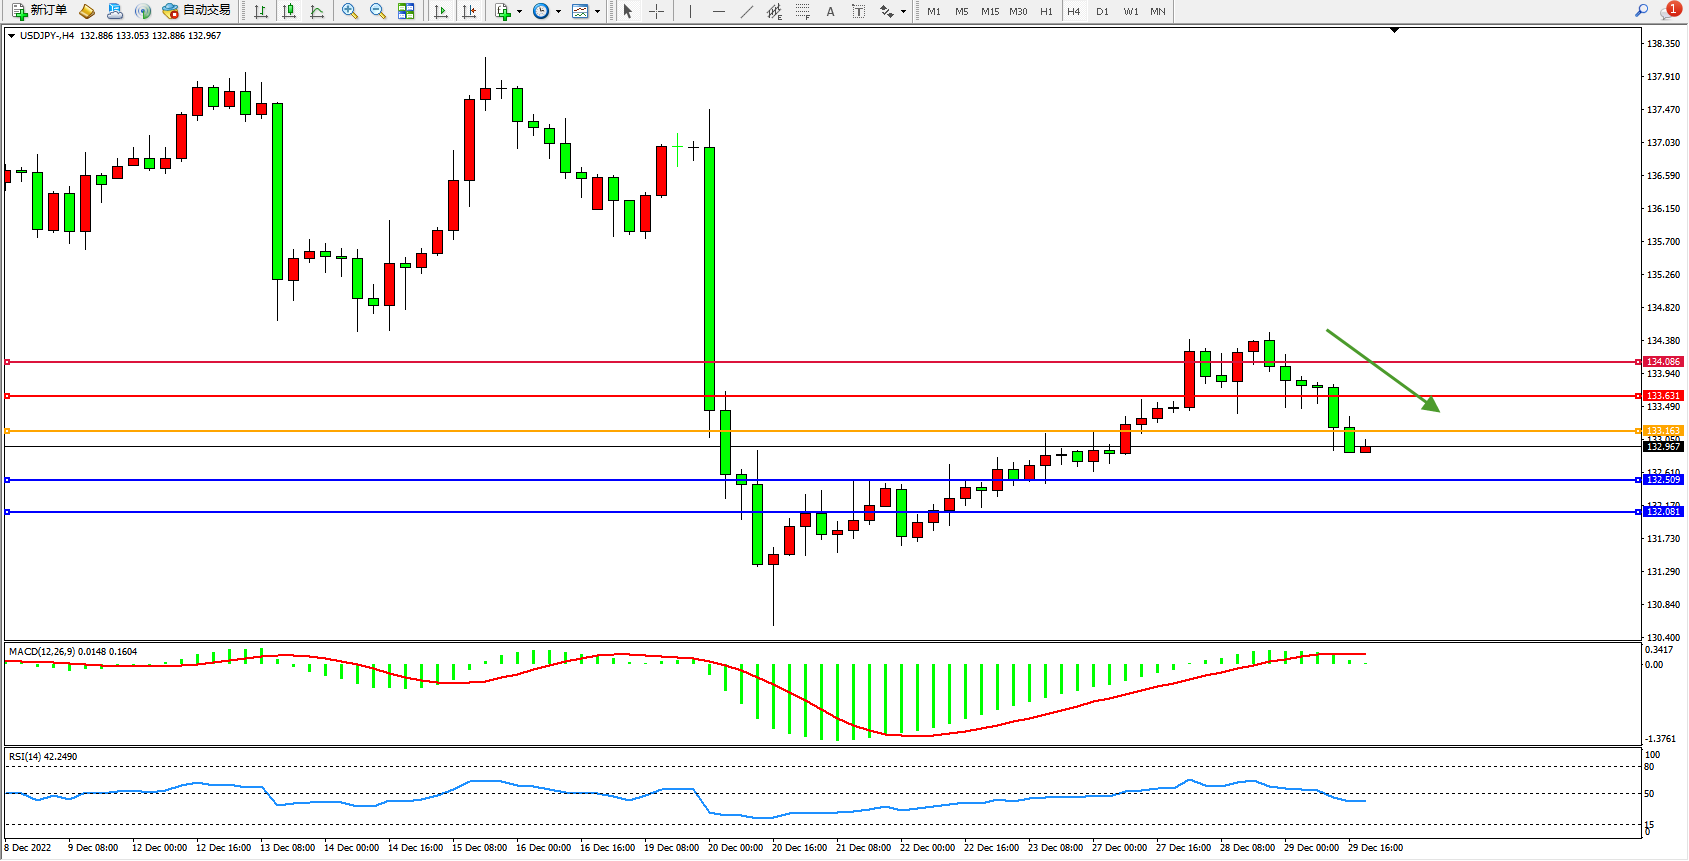
Task: Click the search magnifier in top right
Action: pyautogui.click(x=1641, y=11)
